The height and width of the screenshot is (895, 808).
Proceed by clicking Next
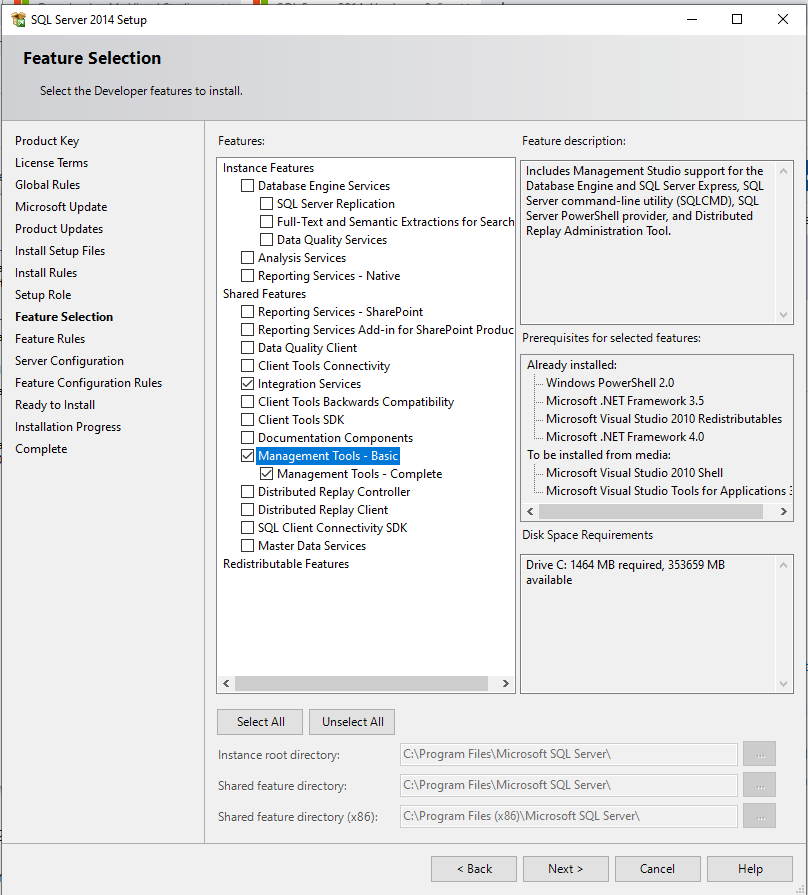pyautogui.click(x=565, y=868)
